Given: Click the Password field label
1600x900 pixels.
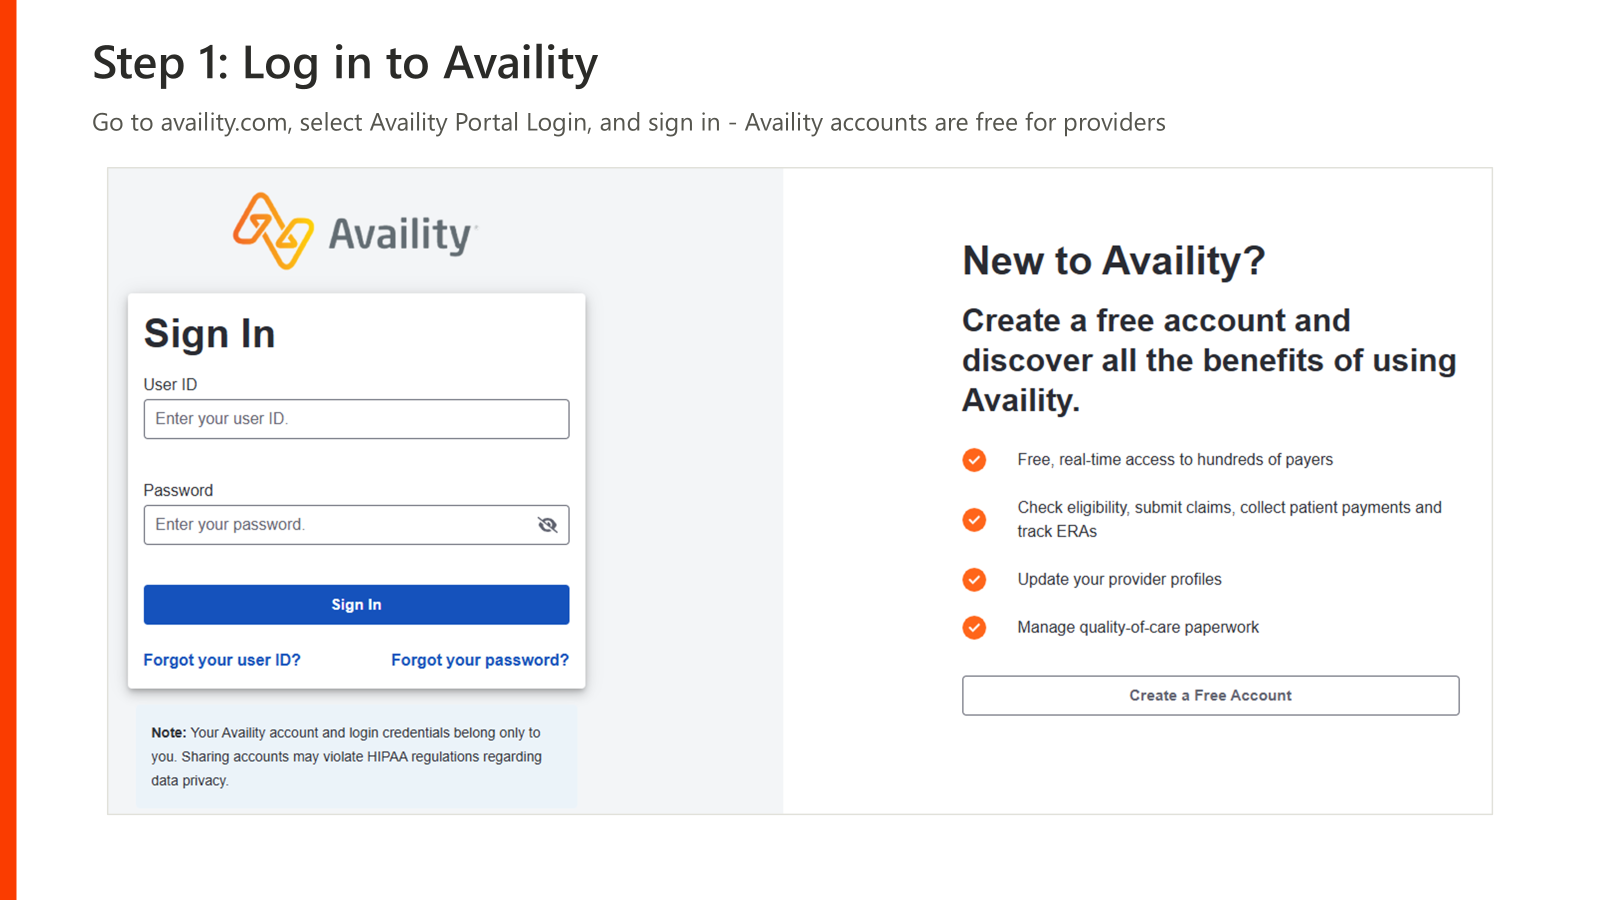Looking at the screenshot, I should 178,491.
